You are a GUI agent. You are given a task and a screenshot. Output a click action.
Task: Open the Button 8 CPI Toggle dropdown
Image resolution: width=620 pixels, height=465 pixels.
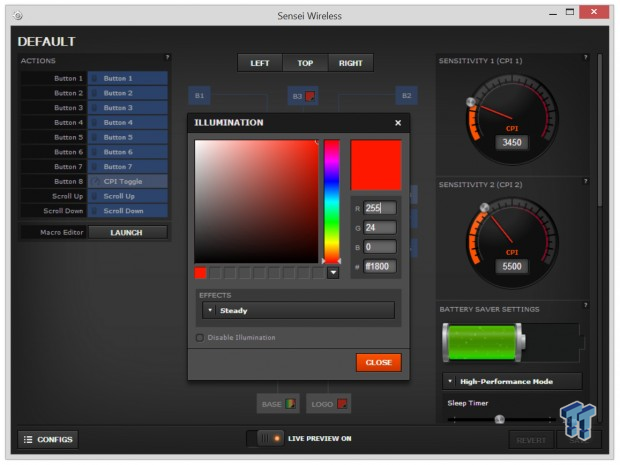tap(128, 181)
